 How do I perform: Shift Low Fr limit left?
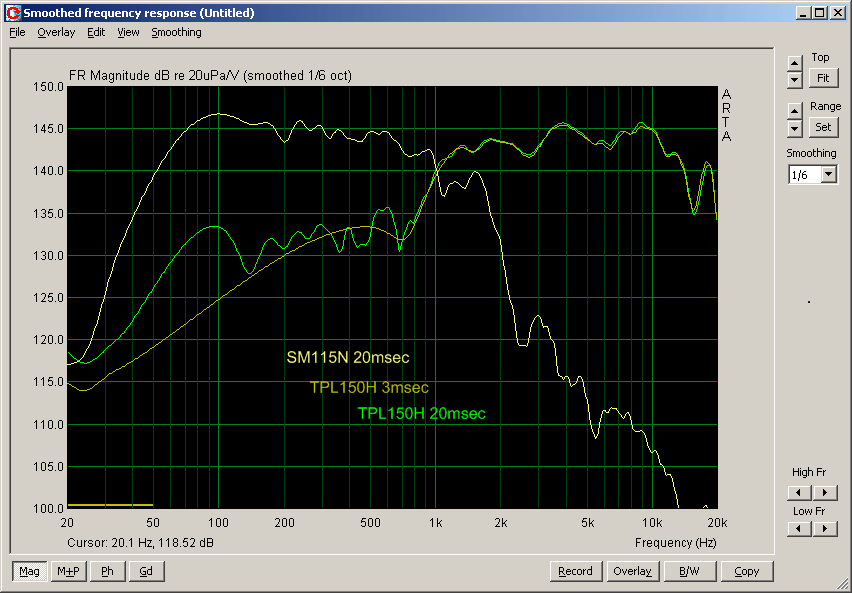pos(799,528)
